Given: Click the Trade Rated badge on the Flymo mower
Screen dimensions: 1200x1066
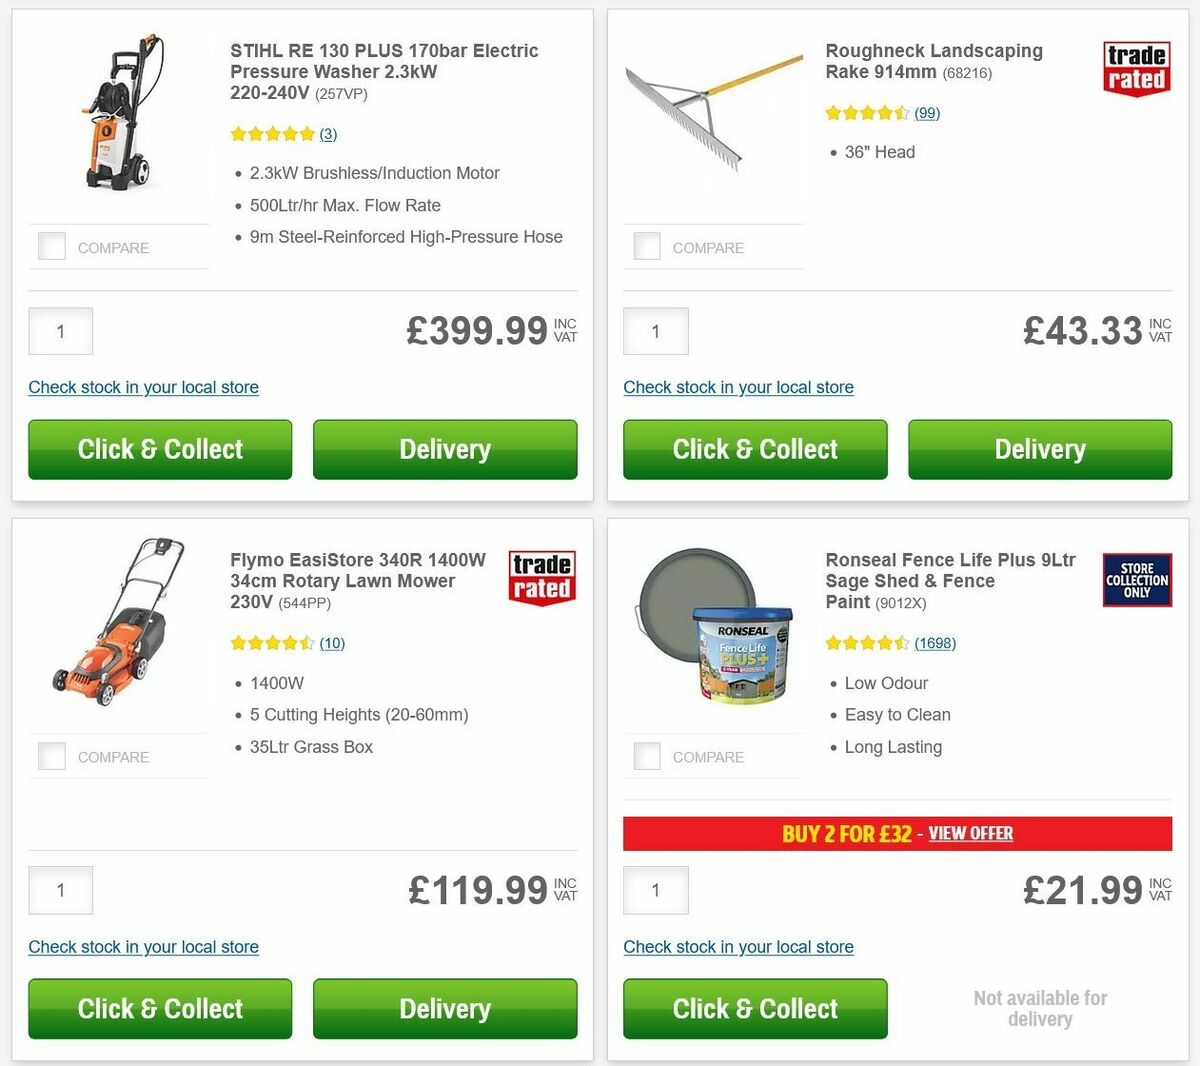Looking at the screenshot, I should click(x=541, y=581).
